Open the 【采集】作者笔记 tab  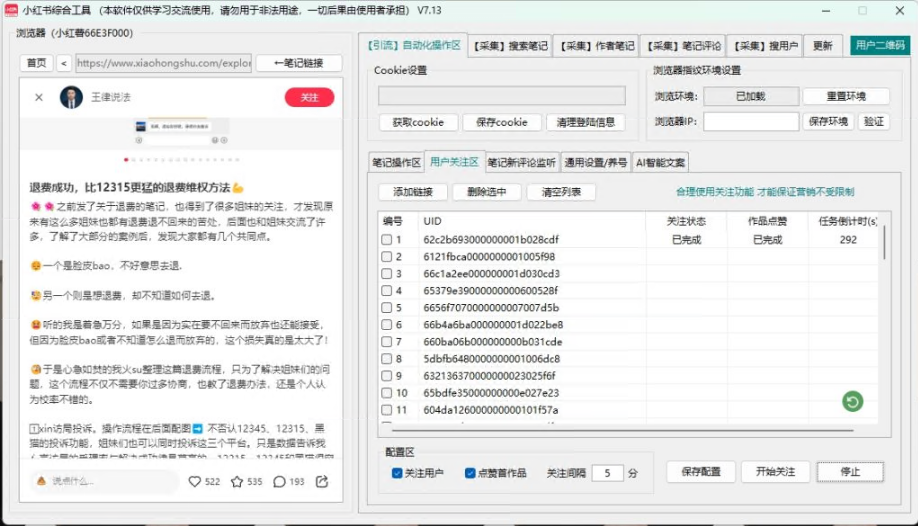point(597,46)
